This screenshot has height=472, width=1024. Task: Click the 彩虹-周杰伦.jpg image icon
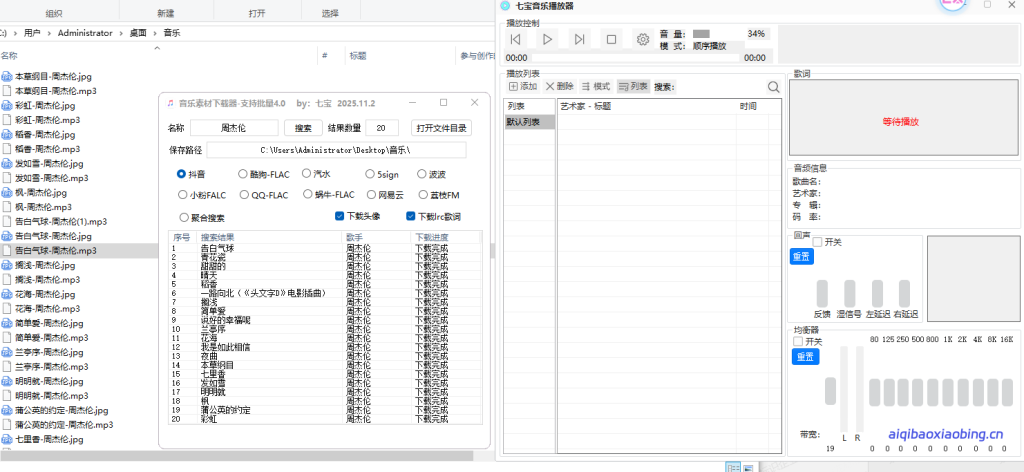pos(7,106)
